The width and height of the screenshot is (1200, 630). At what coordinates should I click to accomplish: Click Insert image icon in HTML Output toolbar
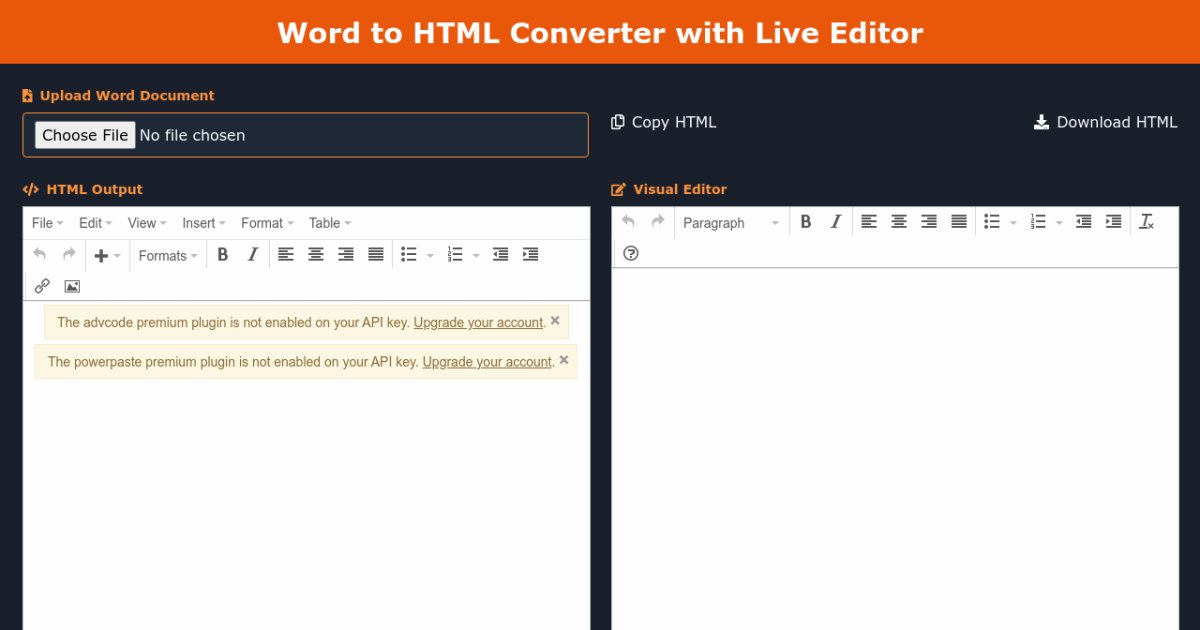72,286
